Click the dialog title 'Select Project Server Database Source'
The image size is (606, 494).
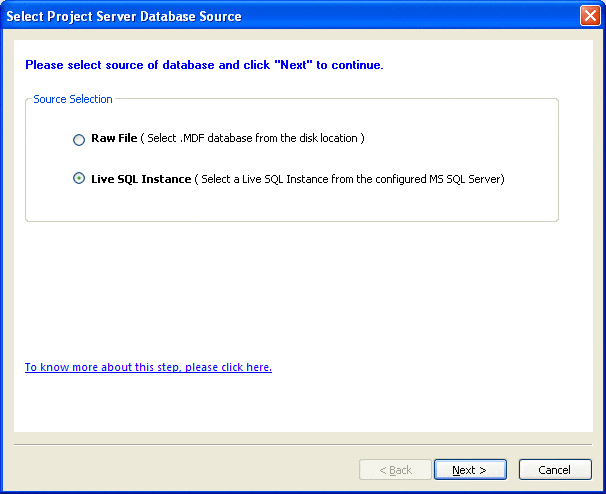(124, 17)
